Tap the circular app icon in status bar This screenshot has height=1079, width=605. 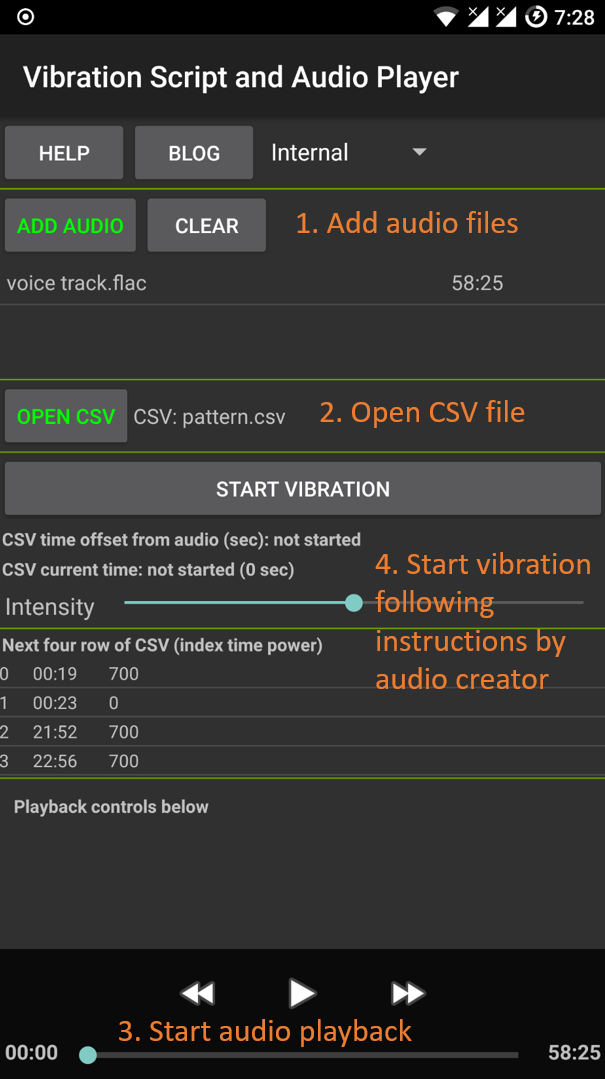[x=24, y=16]
